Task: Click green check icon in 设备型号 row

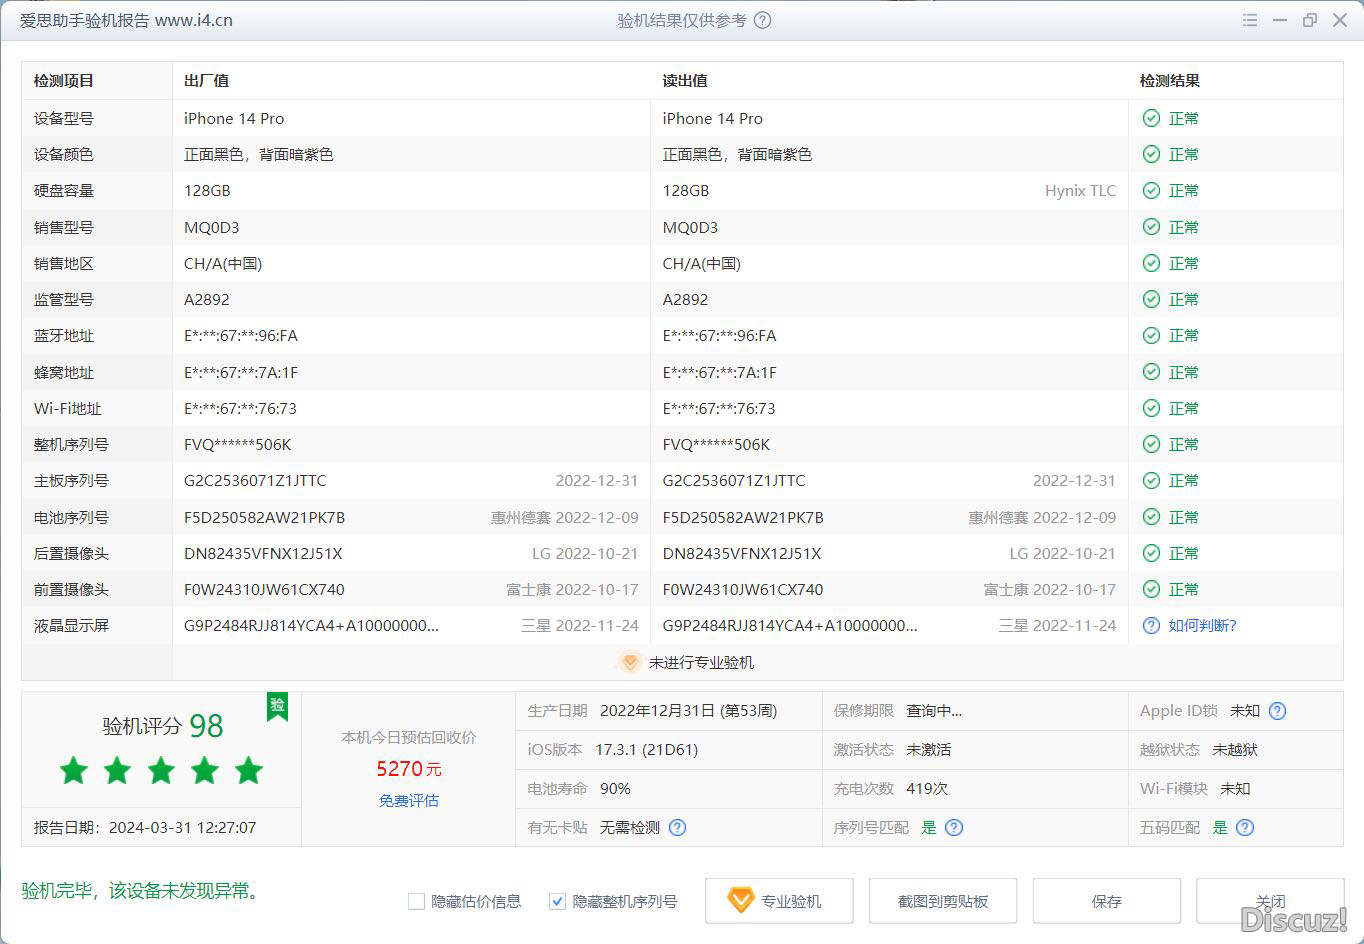Action: (x=1151, y=118)
